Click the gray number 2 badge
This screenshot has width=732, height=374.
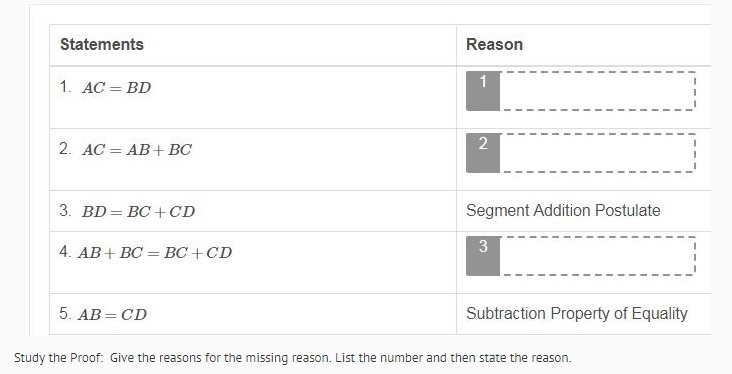[x=483, y=153]
